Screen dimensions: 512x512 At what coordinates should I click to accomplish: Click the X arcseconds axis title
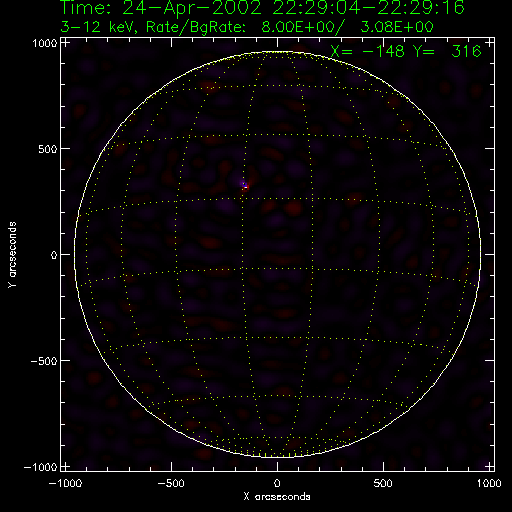click(277, 497)
